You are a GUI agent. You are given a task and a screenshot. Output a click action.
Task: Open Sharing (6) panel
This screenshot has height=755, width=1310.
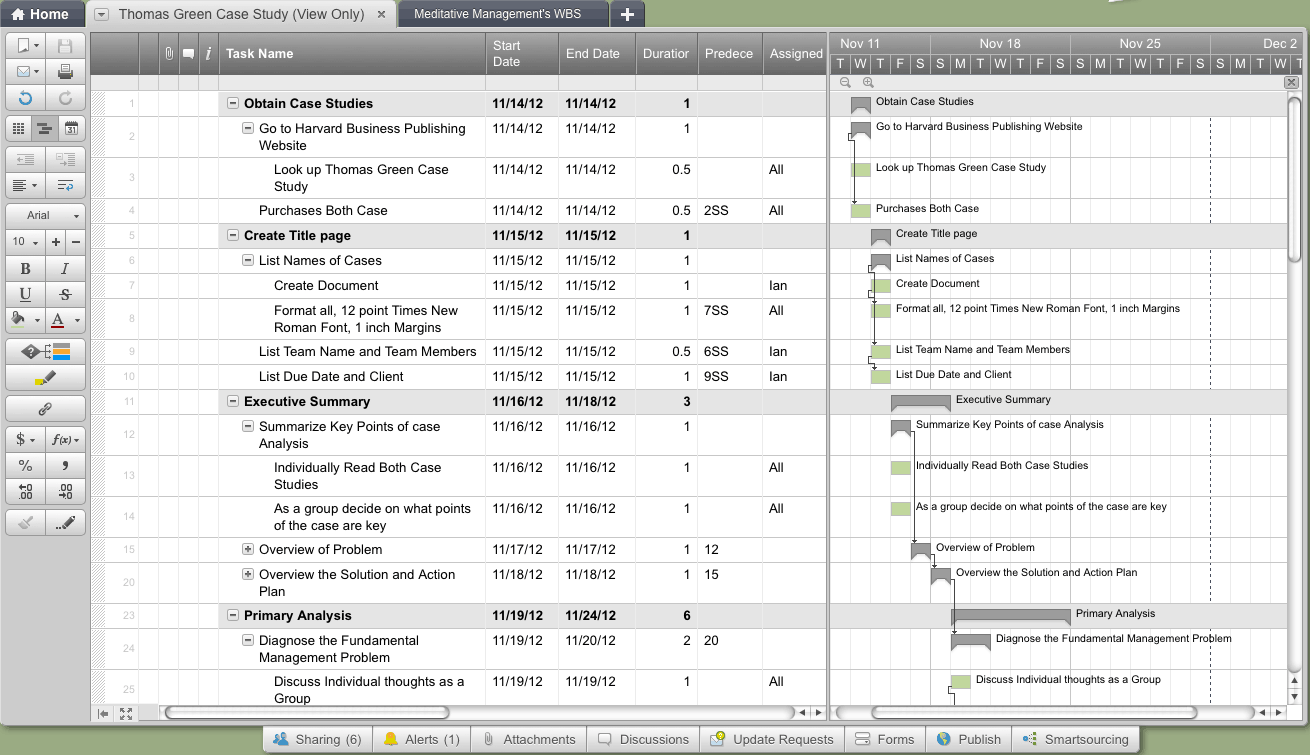[x=317, y=739]
